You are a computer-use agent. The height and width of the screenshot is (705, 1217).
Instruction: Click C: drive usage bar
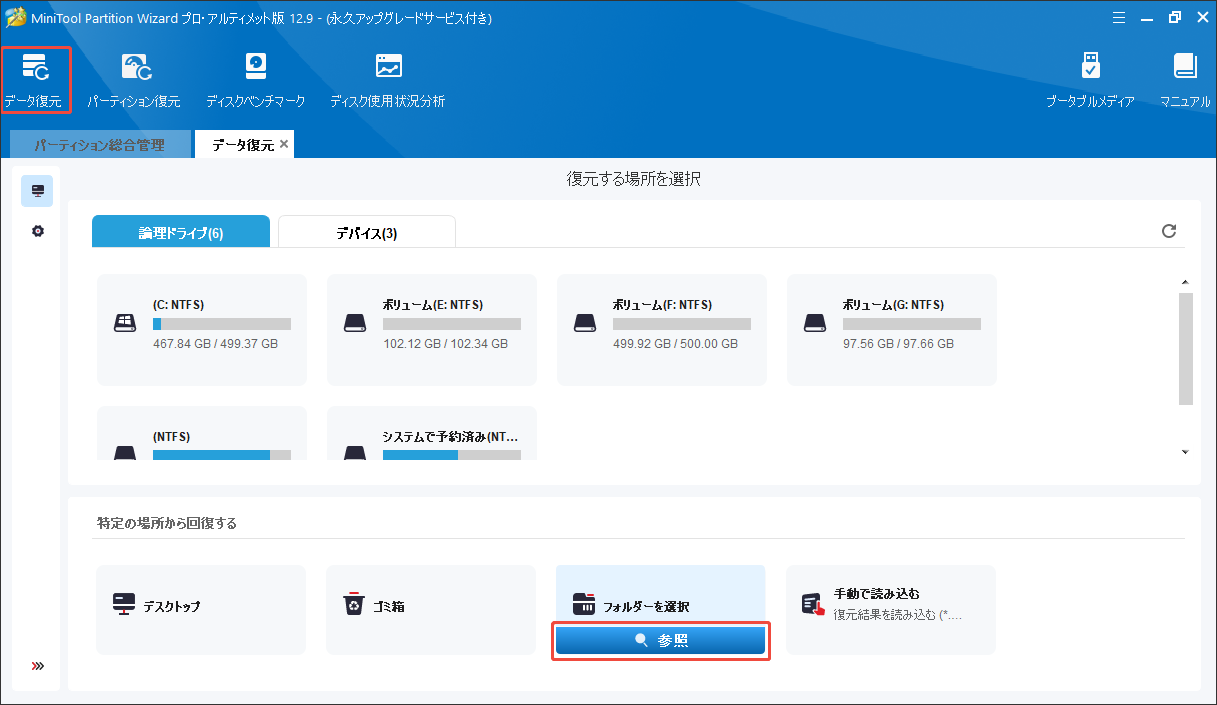[x=222, y=324]
